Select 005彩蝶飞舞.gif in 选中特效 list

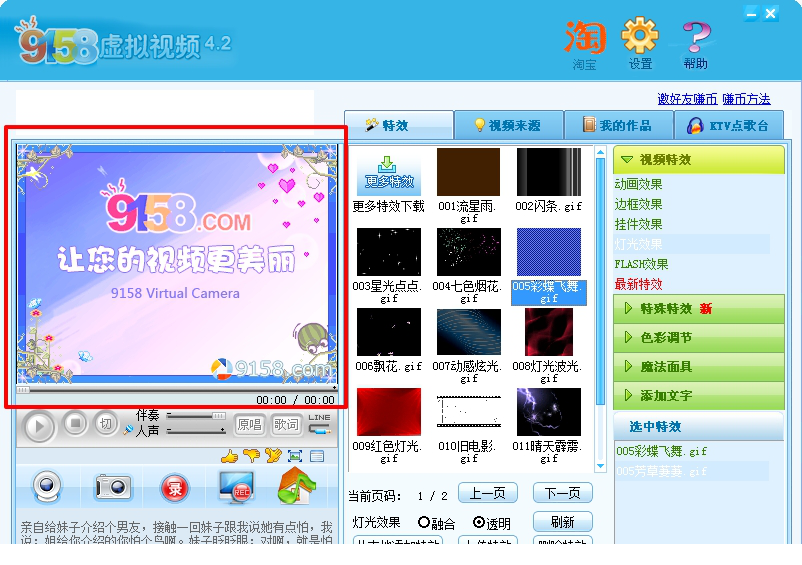tap(661, 451)
